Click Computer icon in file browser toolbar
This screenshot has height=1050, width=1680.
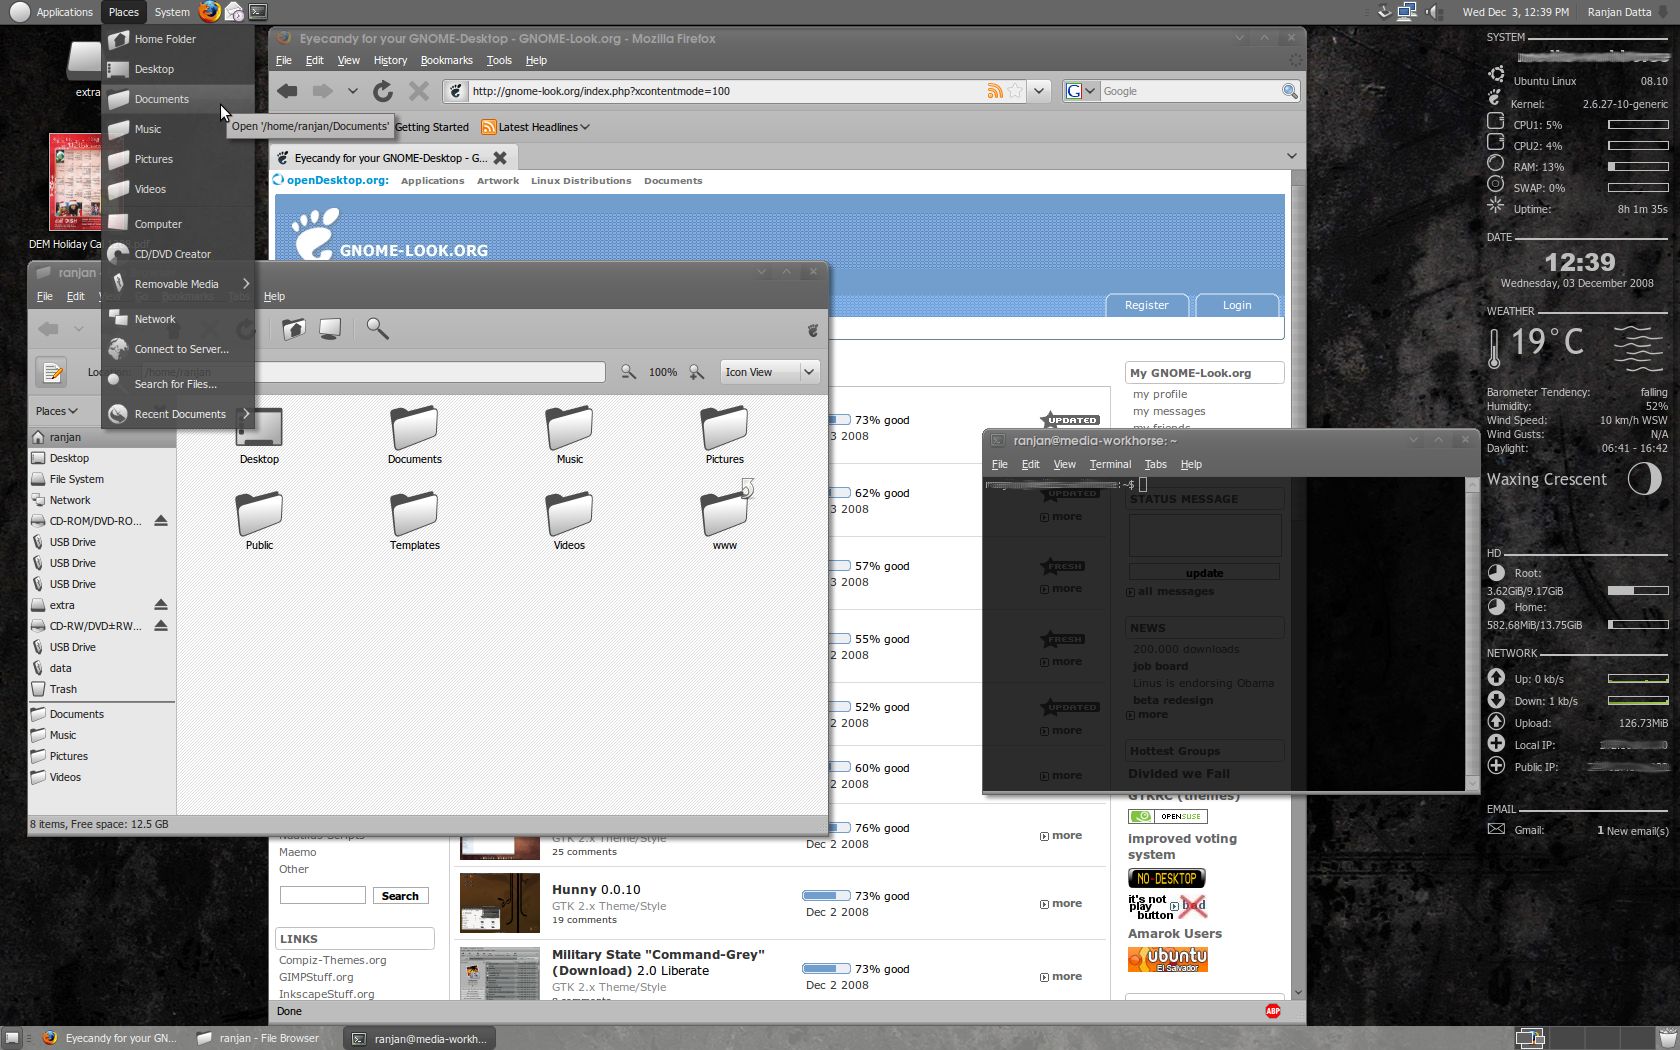(330, 329)
